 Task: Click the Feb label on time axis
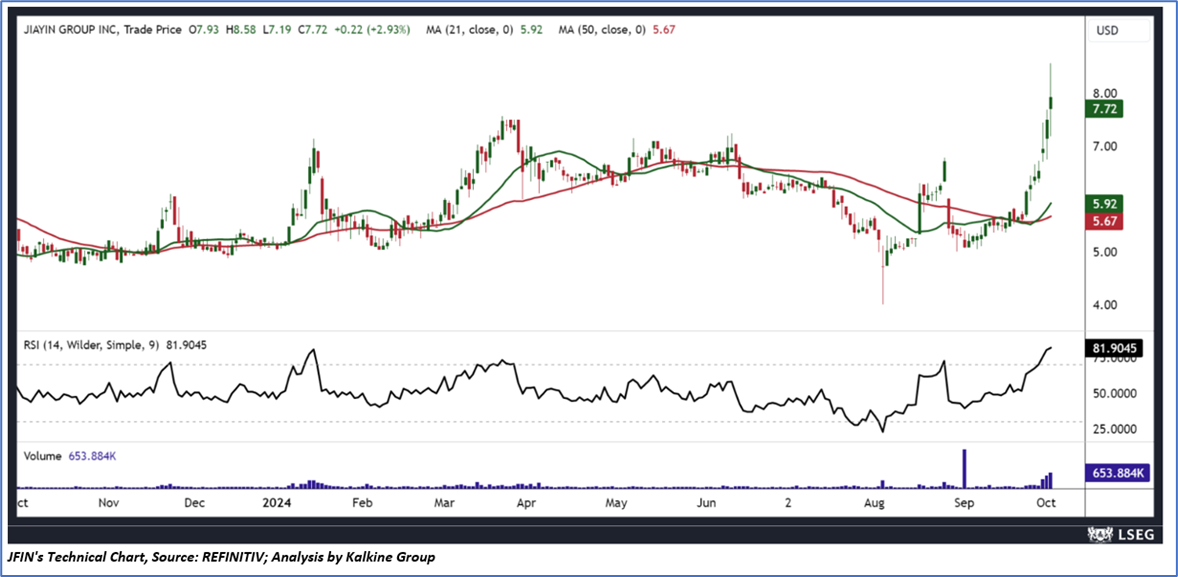[363, 501]
